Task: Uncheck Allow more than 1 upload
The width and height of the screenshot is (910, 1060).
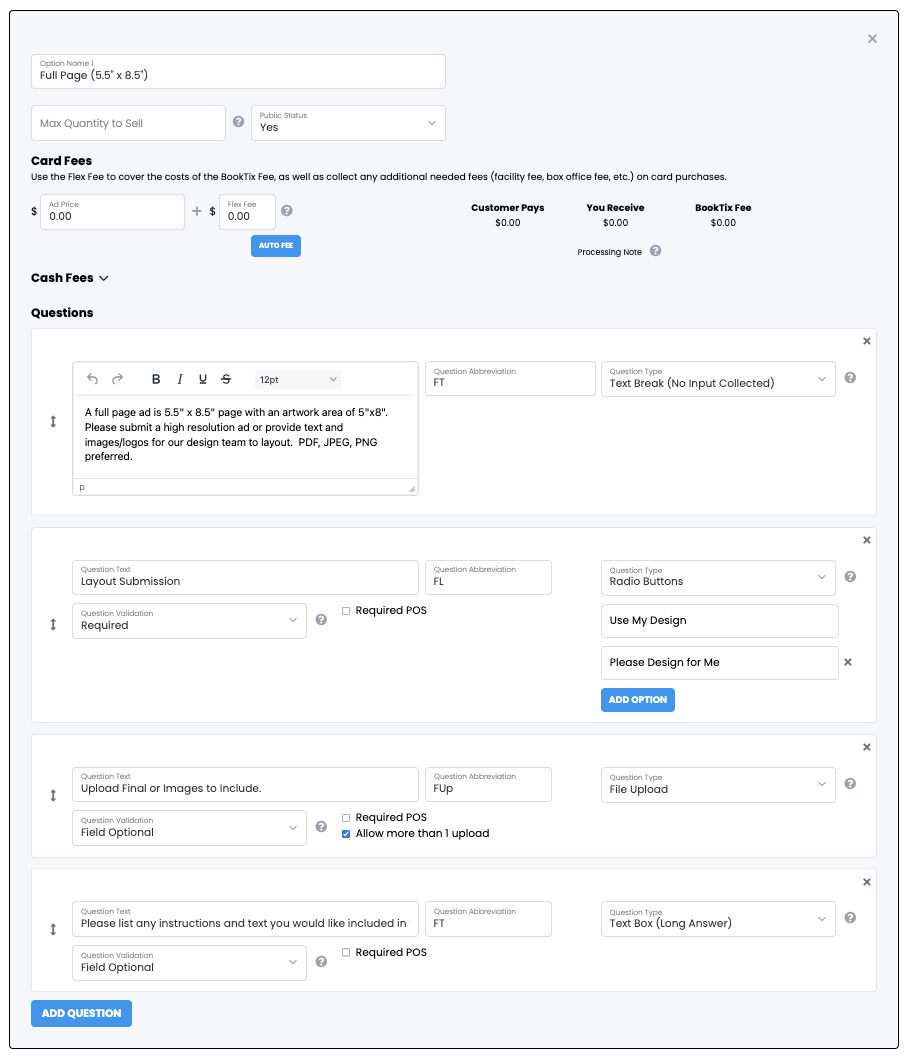Action: [346, 833]
